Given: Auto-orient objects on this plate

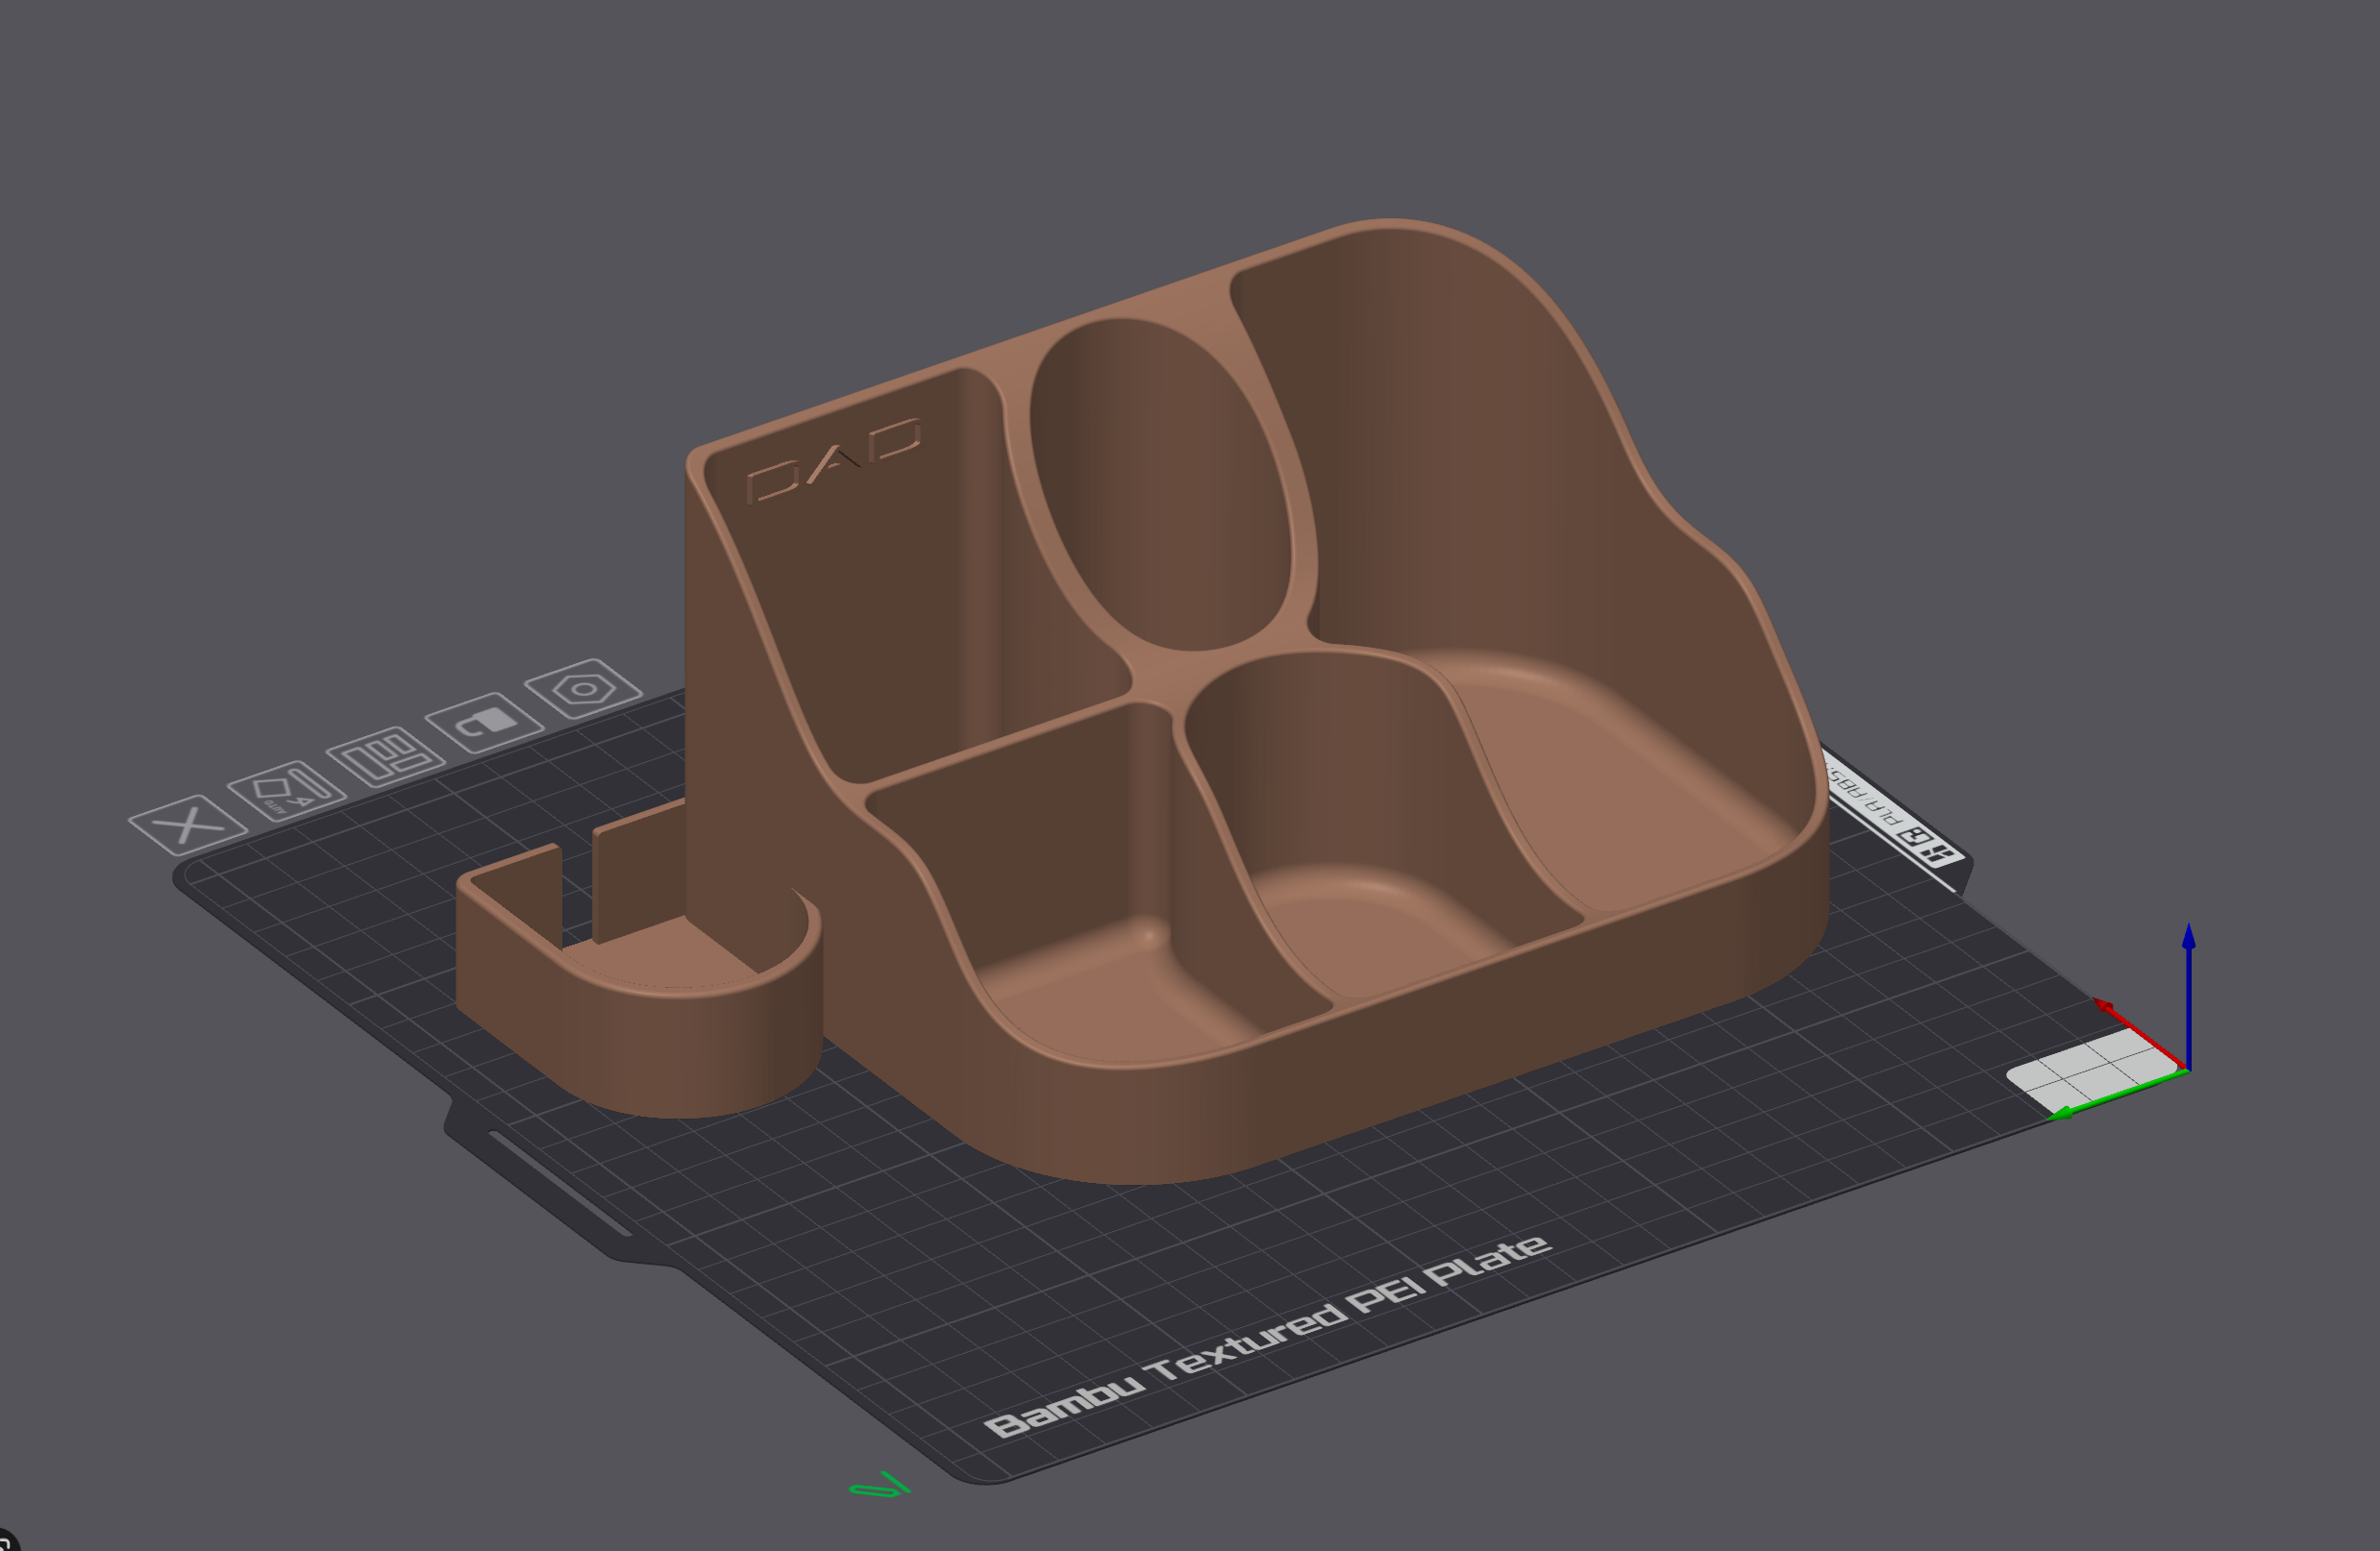Looking at the screenshot, I should (x=287, y=791).
